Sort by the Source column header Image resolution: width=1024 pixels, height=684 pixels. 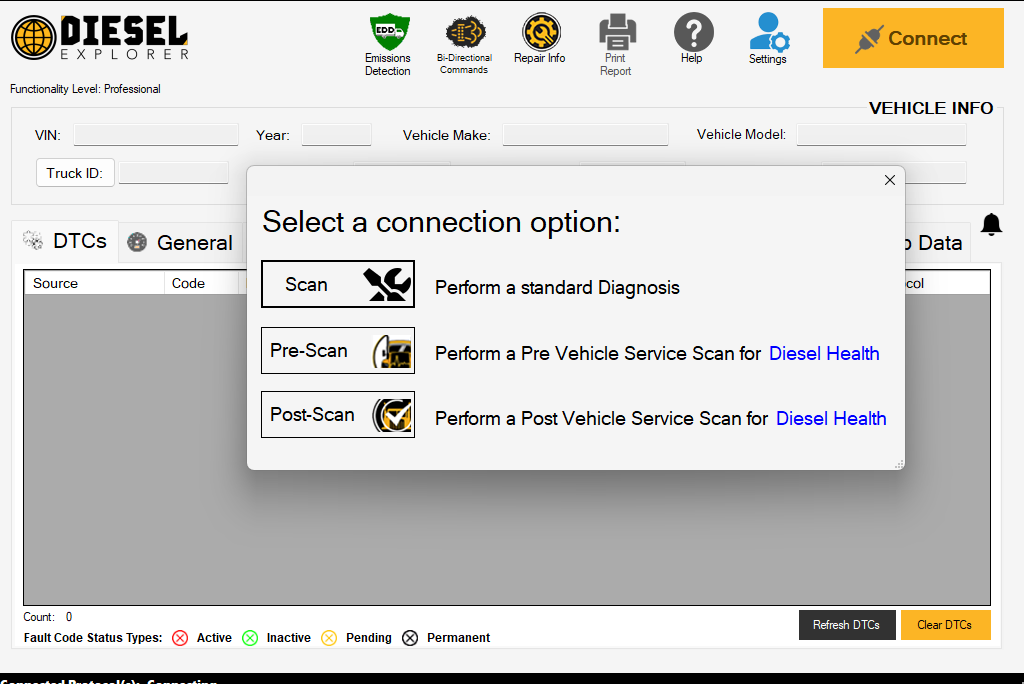(x=94, y=283)
